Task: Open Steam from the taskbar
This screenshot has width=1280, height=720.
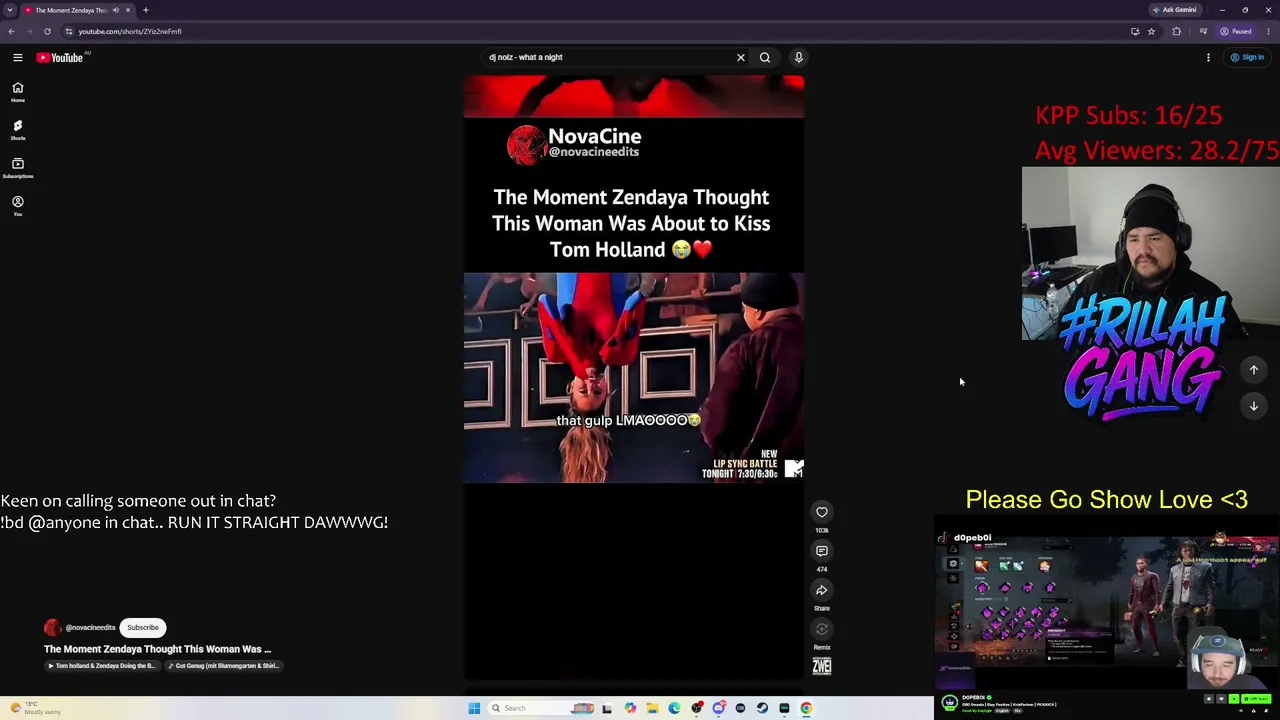Action: [x=762, y=708]
